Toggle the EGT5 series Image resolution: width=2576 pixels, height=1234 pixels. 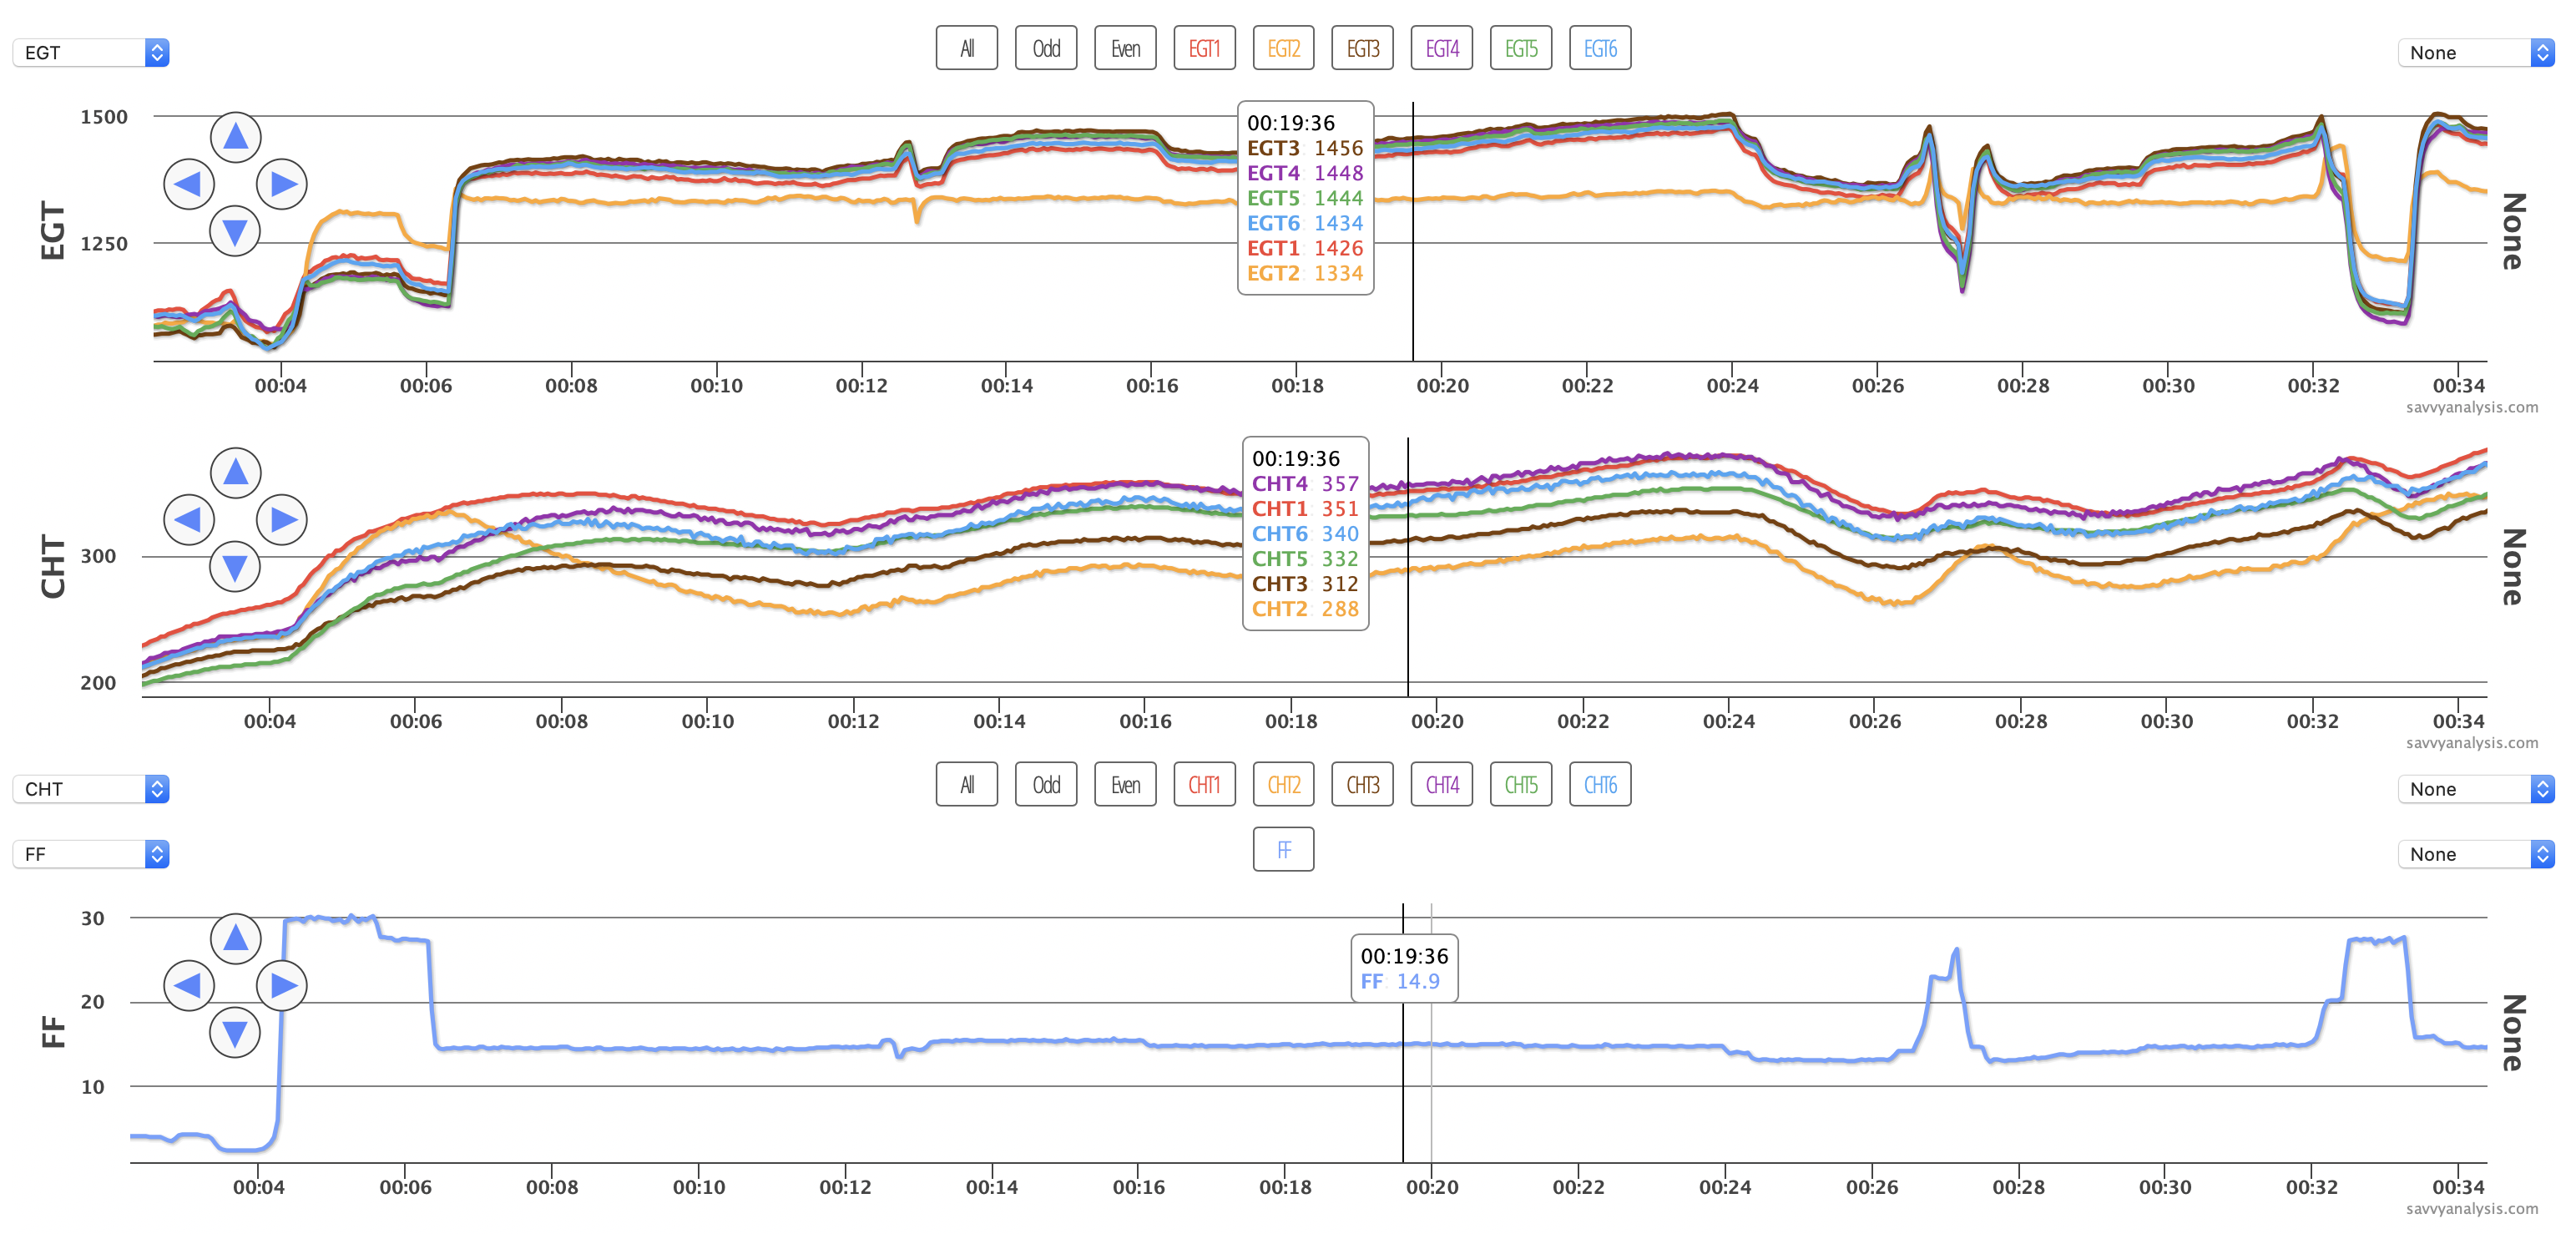[x=1521, y=48]
